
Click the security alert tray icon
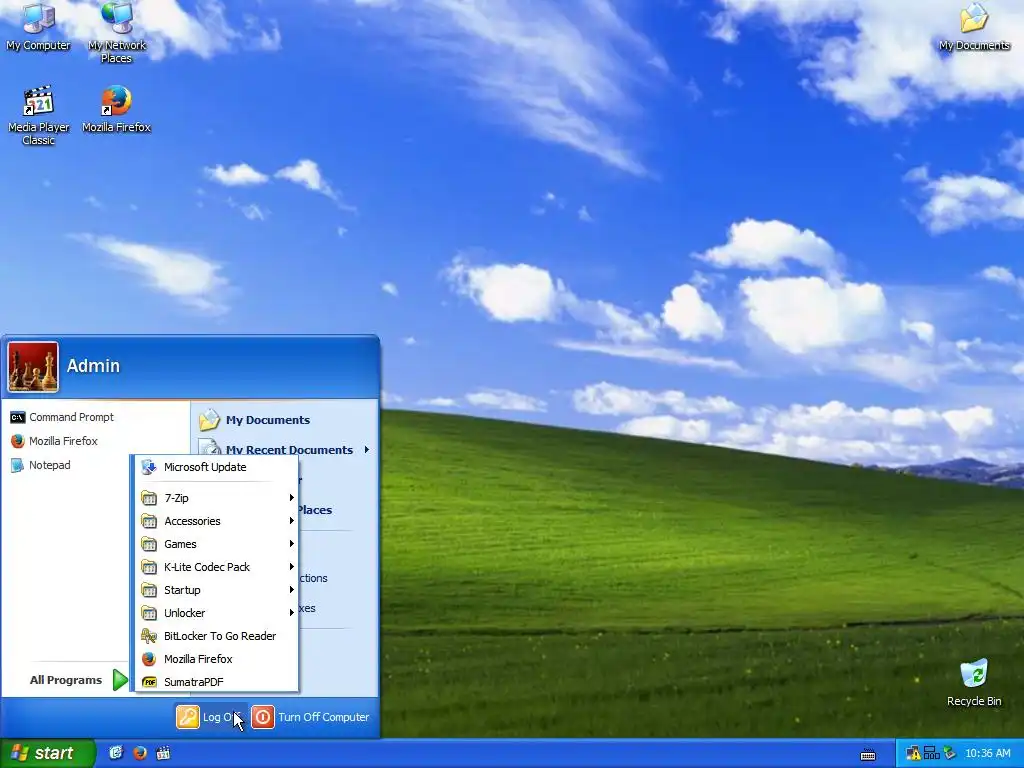[x=913, y=754]
